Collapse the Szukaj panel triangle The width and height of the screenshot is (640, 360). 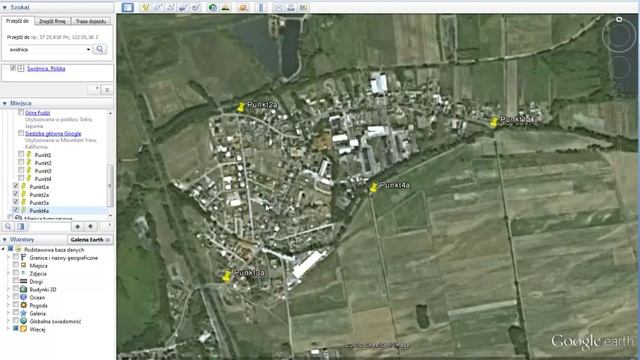(x=4, y=7)
